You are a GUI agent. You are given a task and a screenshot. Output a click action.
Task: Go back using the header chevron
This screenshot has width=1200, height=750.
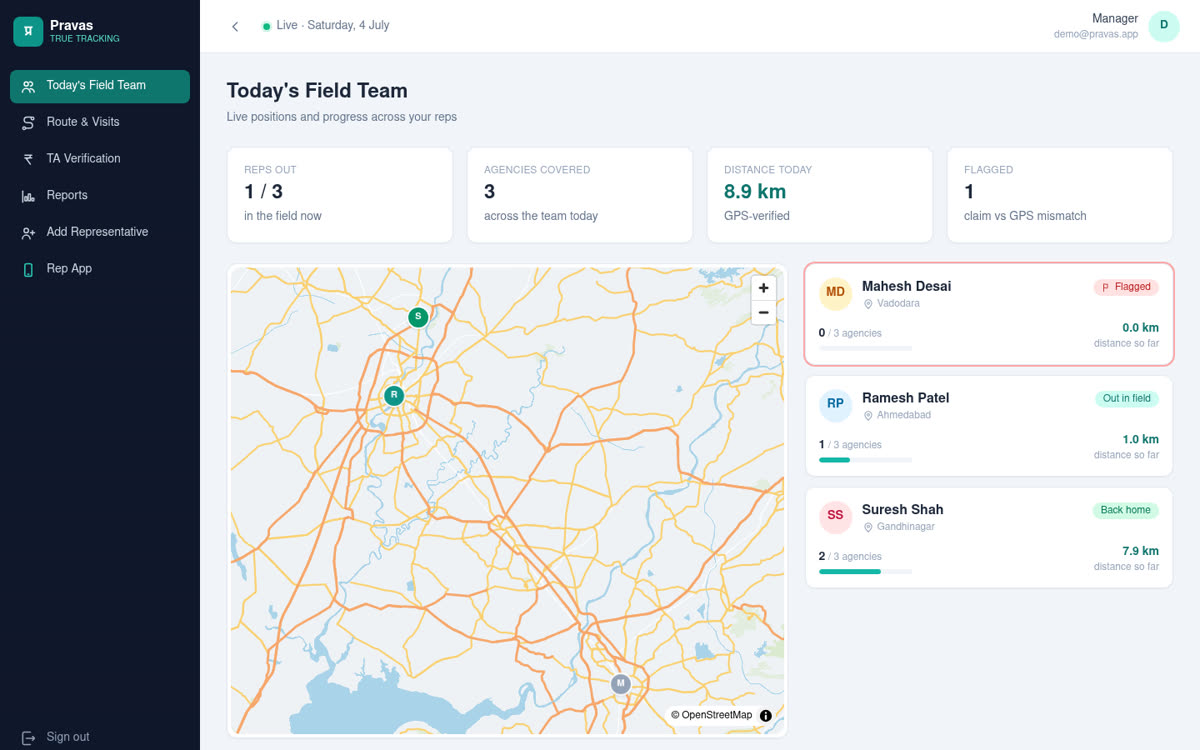[235, 26]
